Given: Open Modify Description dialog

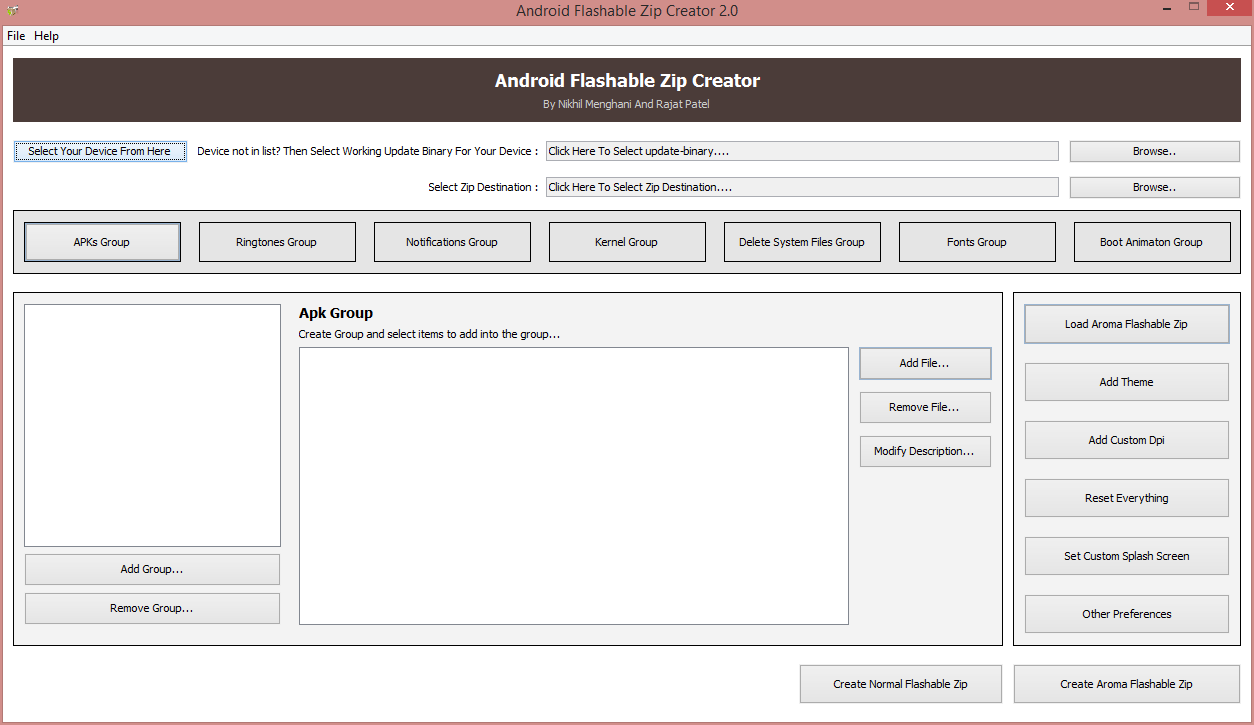Looking at the screenshot, I should [x=924, y=451].
